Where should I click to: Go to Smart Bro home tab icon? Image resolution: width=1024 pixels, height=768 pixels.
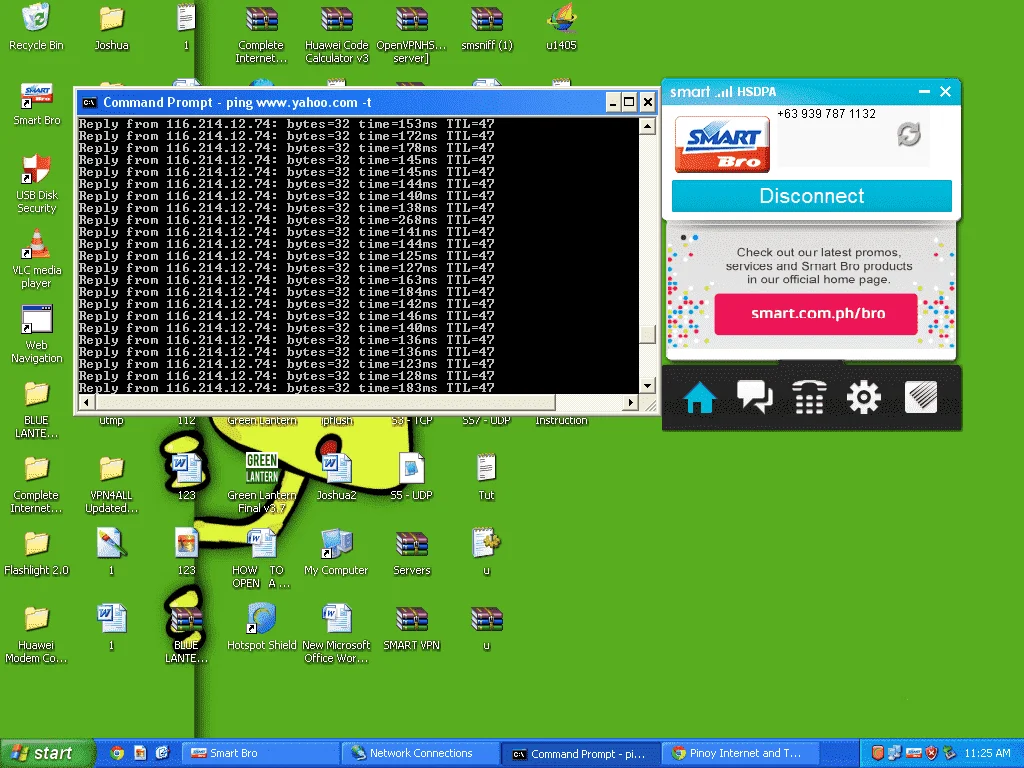[x=699, y=397]
